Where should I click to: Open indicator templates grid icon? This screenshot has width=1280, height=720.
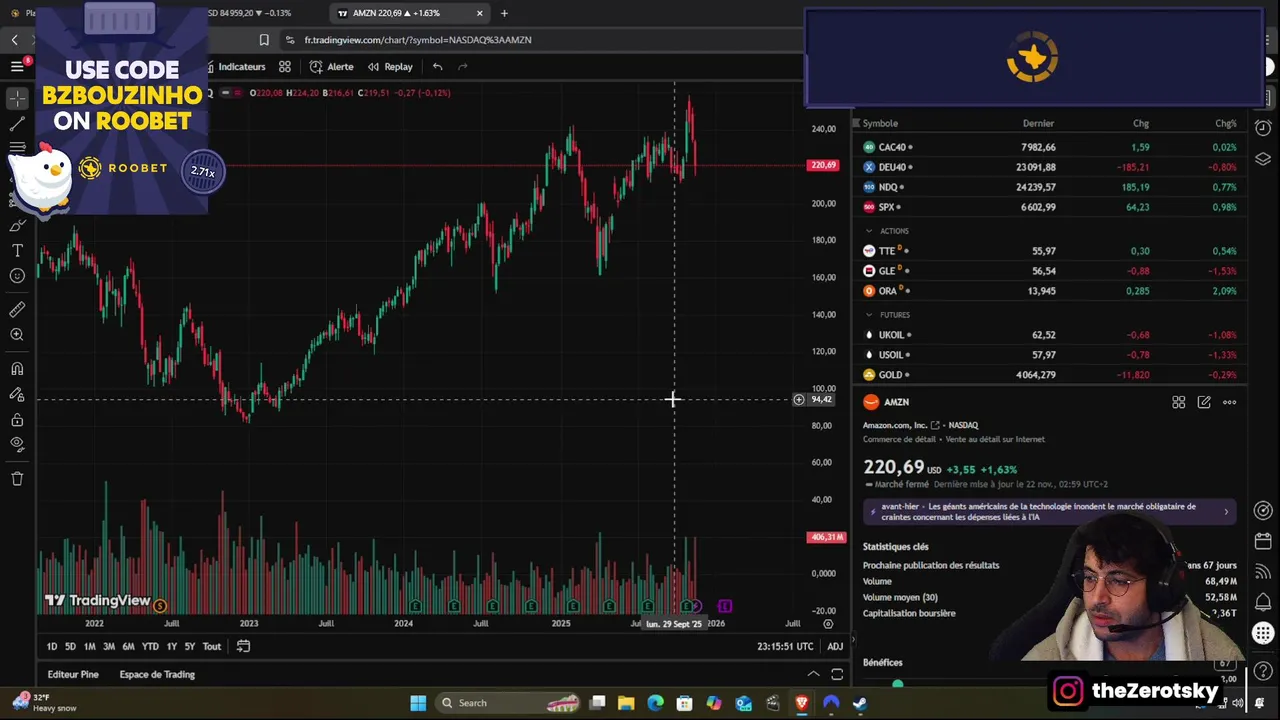(x=285, y=67)
